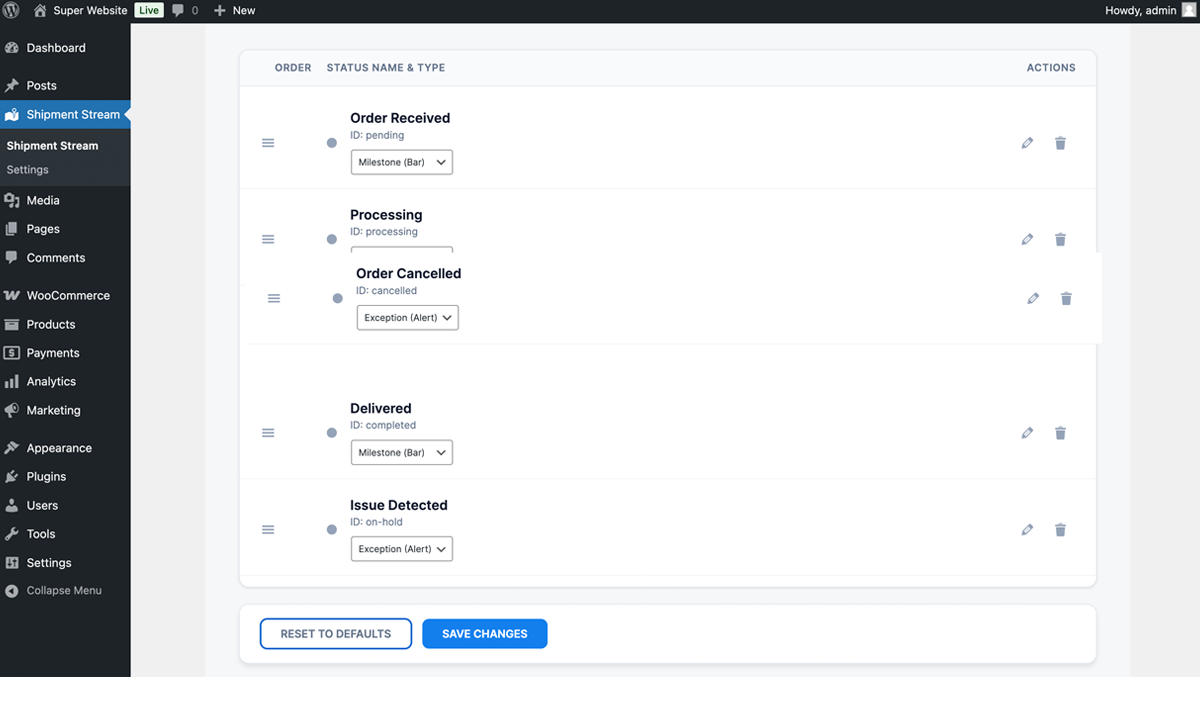
Task: Edit the Order Received status
Action: (x=1027, y=143)
